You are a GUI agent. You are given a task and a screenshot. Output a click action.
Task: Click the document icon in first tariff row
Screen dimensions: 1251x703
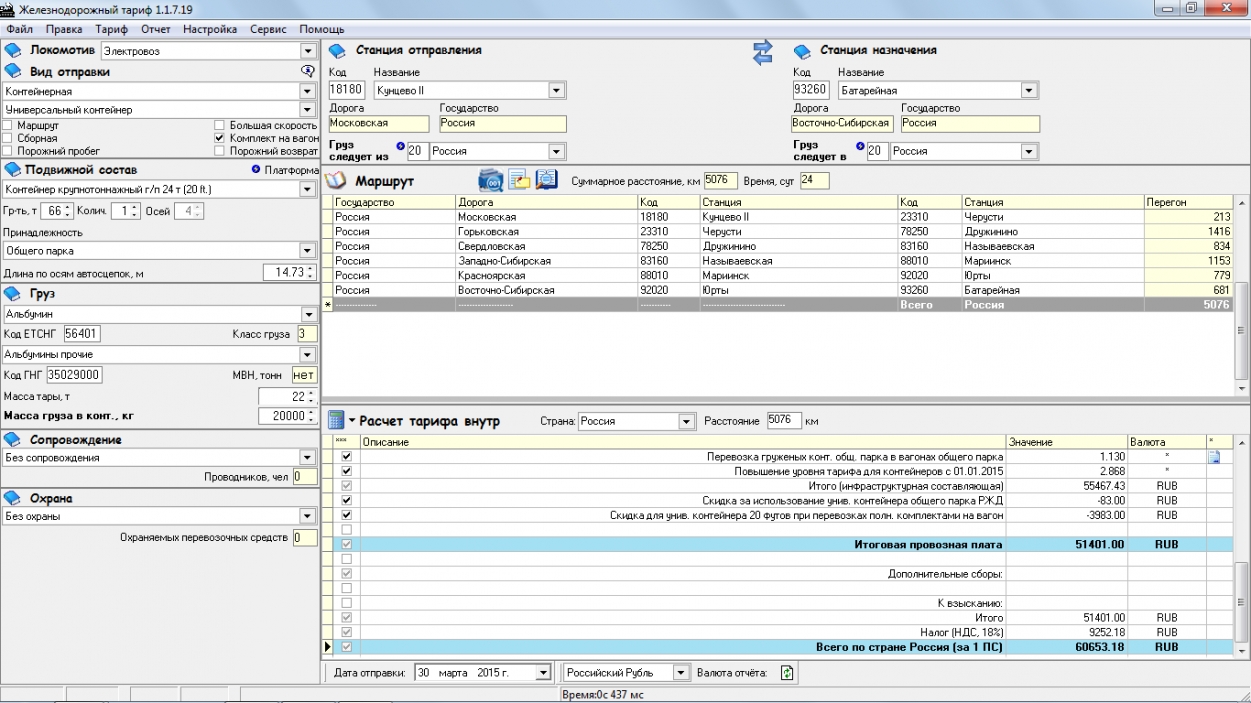pyautogui.click(x=1214, y=457)
